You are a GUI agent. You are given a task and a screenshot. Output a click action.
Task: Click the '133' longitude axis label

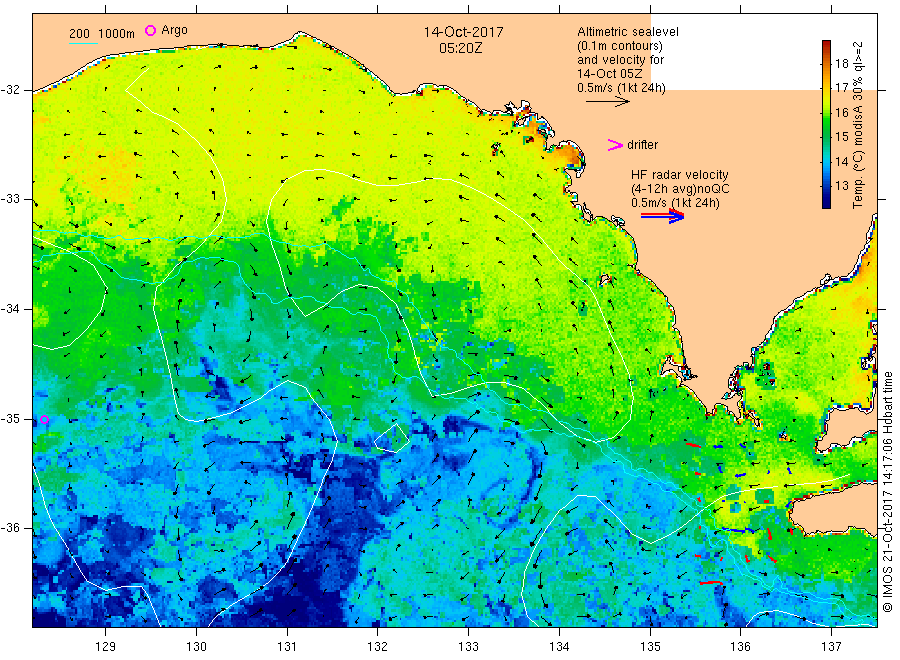point(468,646)
